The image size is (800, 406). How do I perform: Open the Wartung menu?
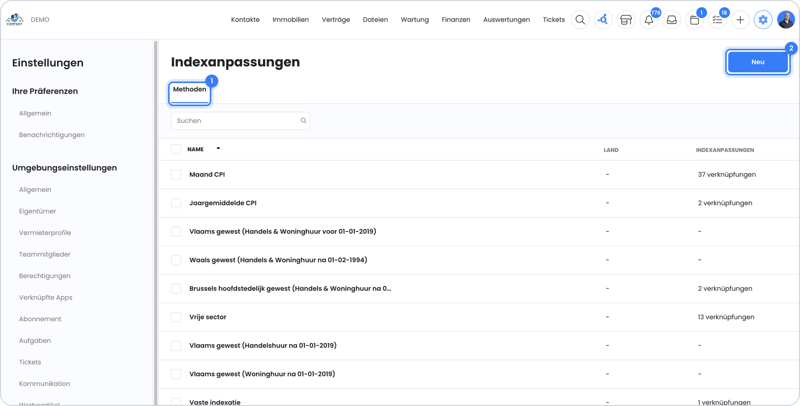click(x=415, y=20)
